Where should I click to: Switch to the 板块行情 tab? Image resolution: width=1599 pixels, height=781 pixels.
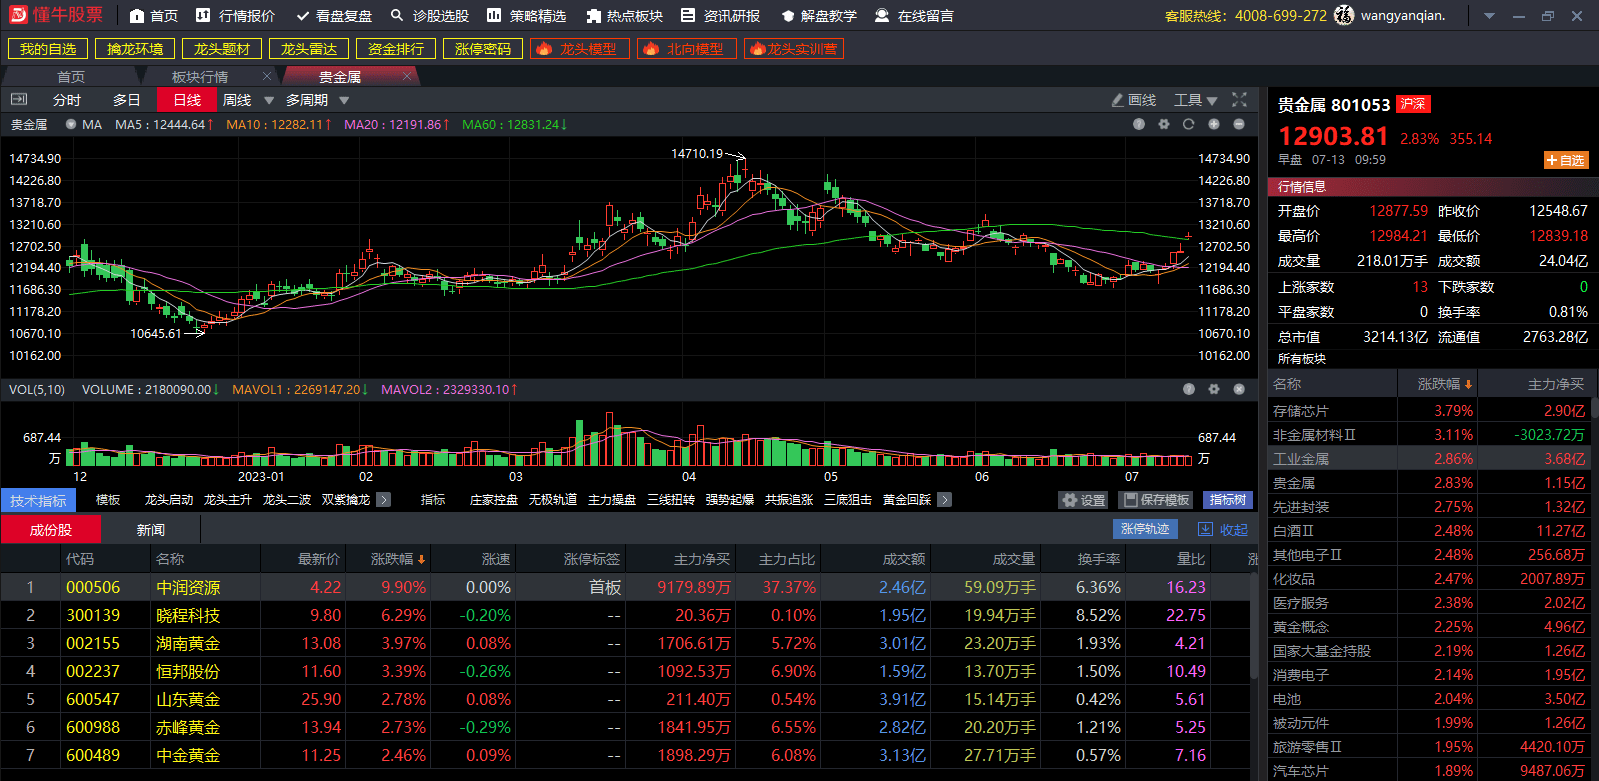200,77
